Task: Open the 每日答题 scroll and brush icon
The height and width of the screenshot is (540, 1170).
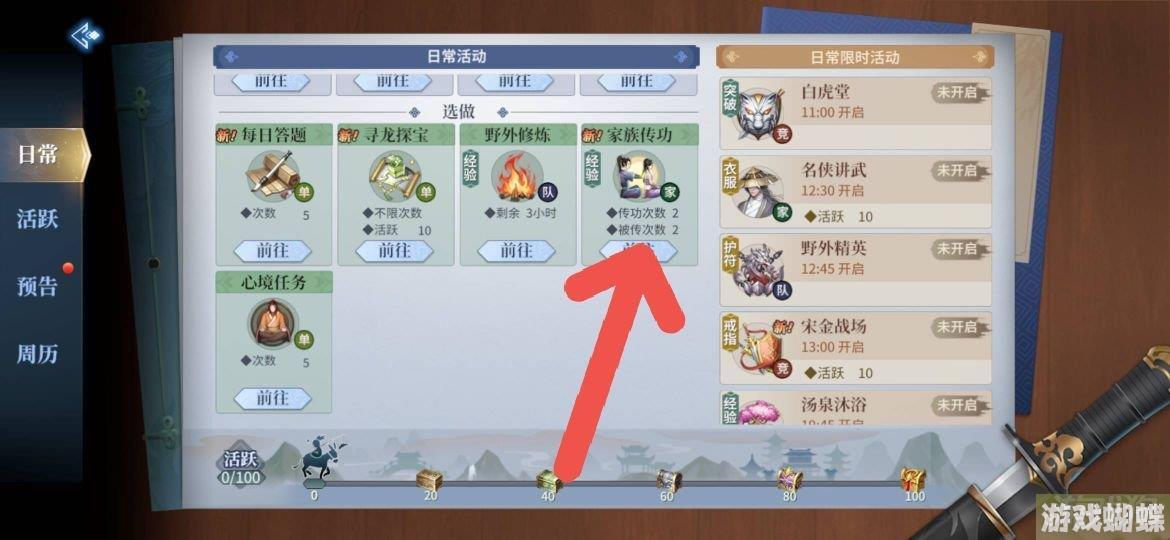Action: pos(272,176)
